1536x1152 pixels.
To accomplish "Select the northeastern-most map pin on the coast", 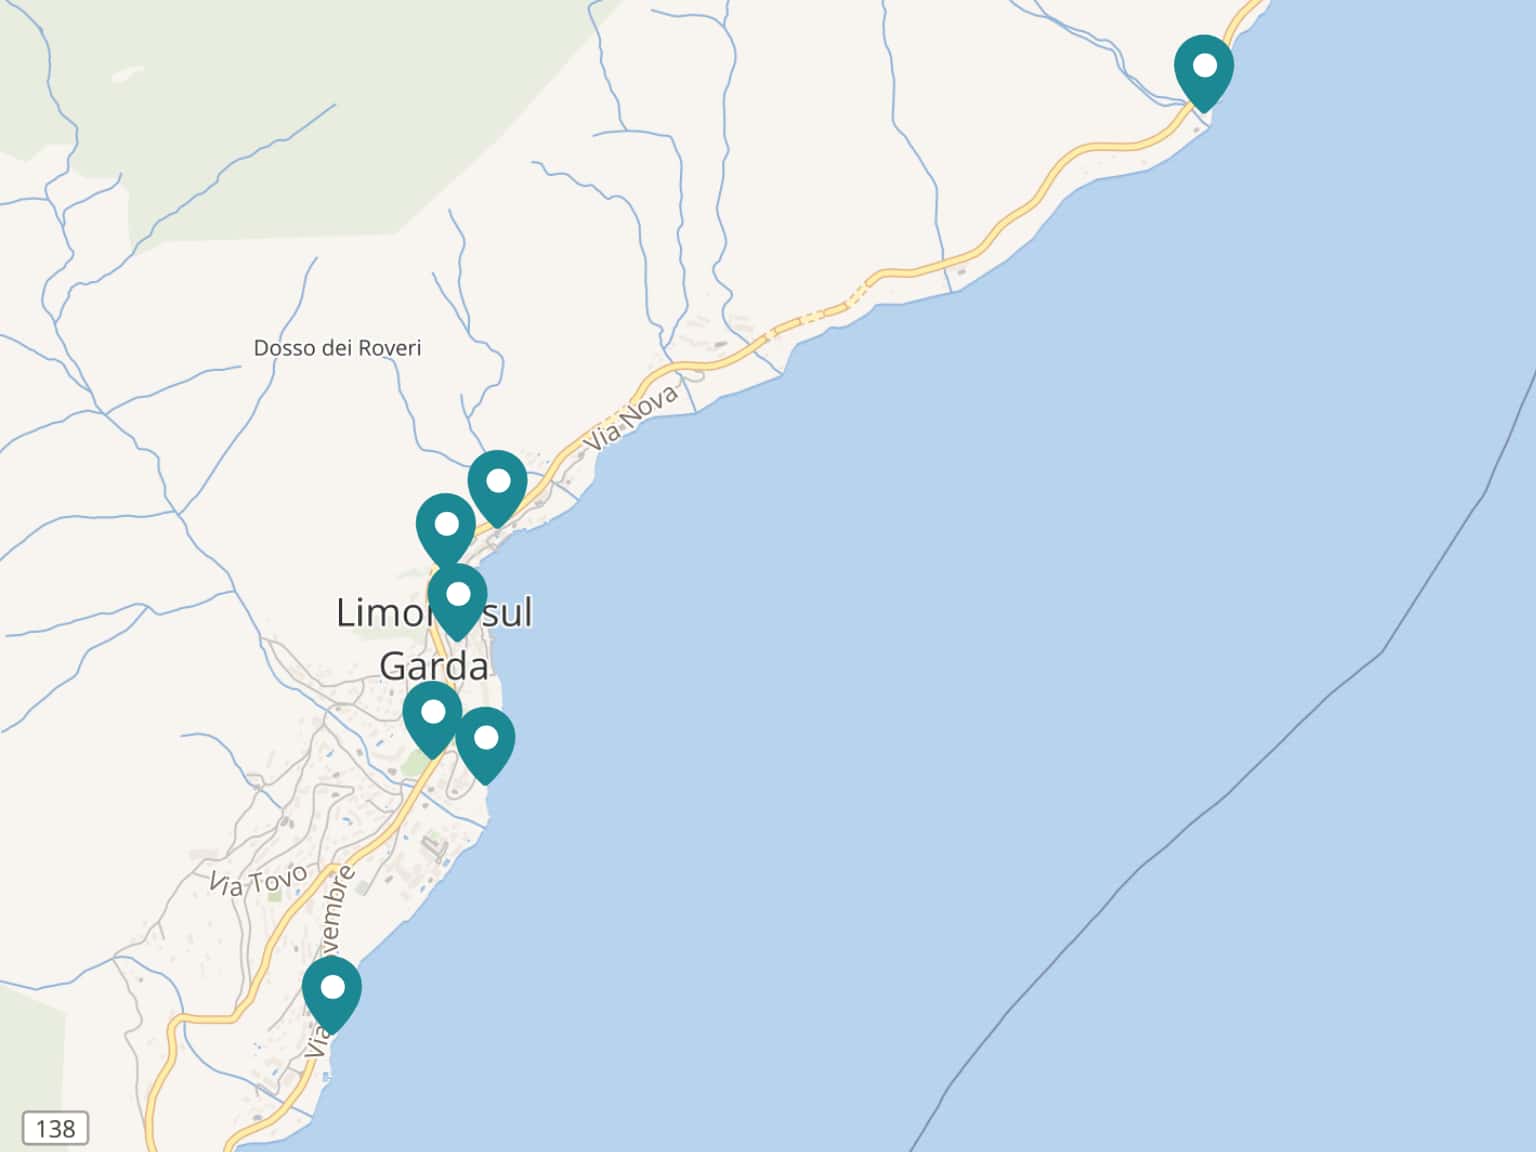I will tap(1204, 72).
